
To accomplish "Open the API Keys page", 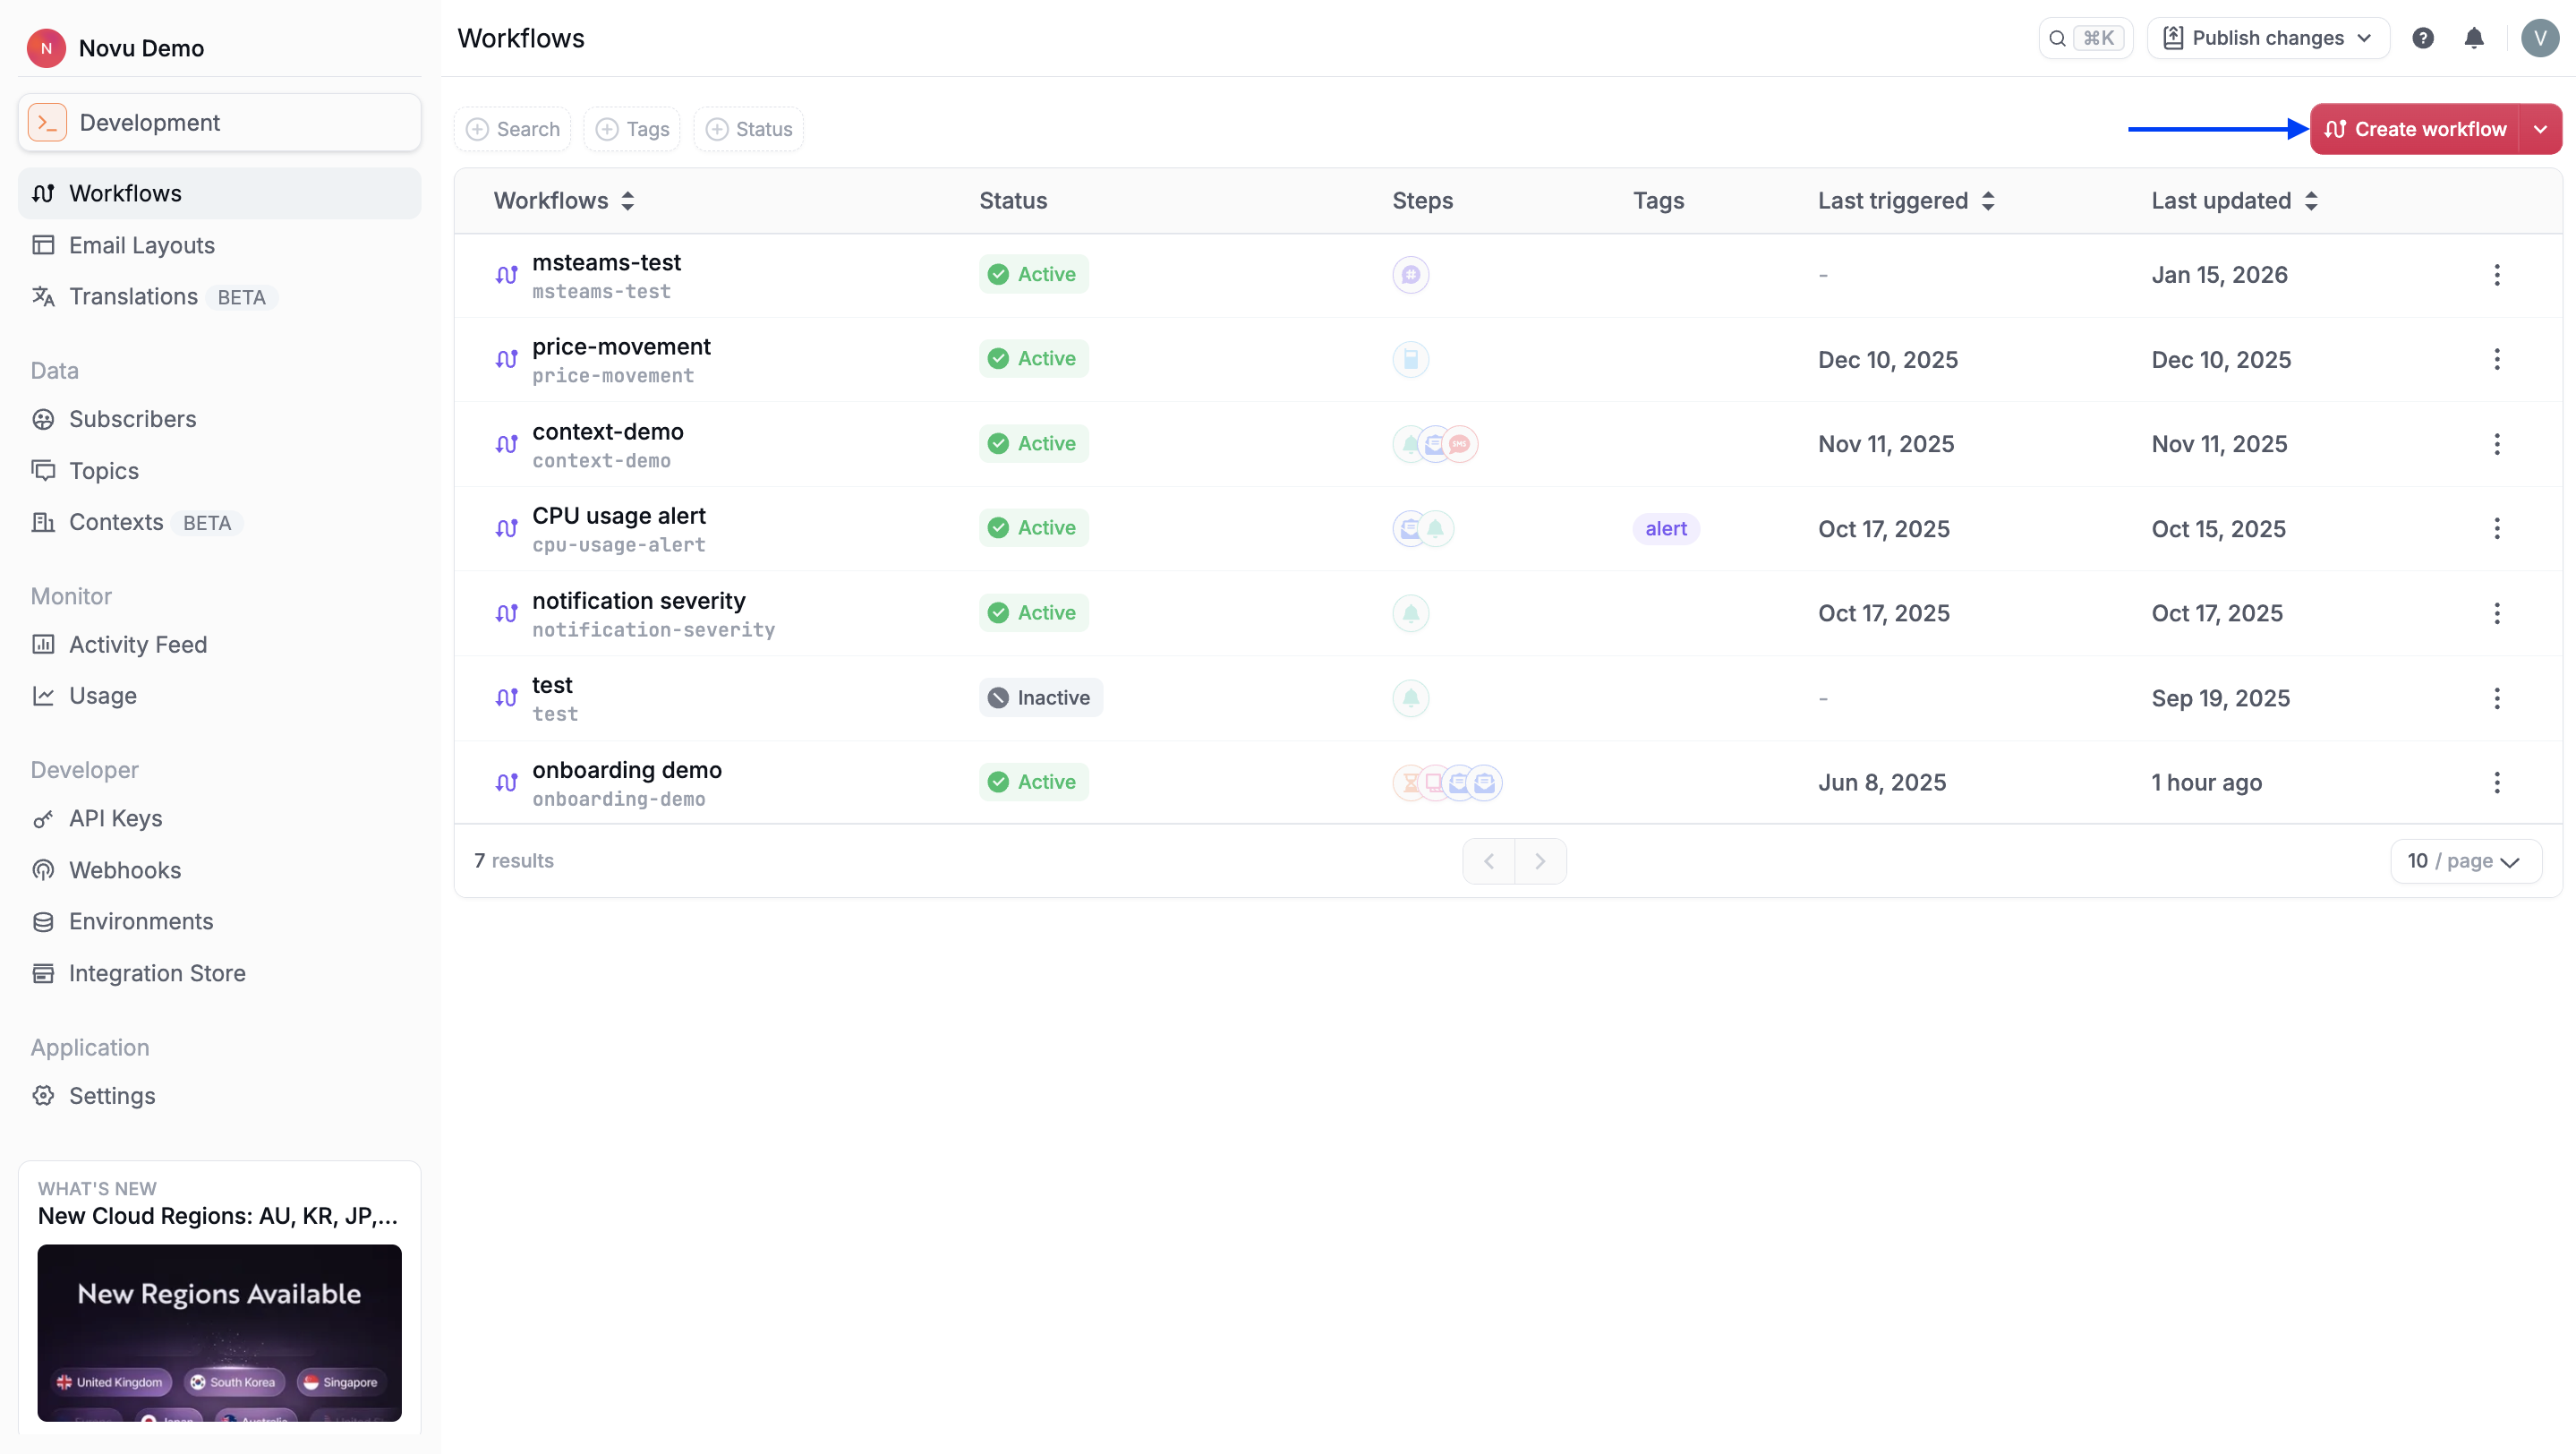I will point(115,818).
